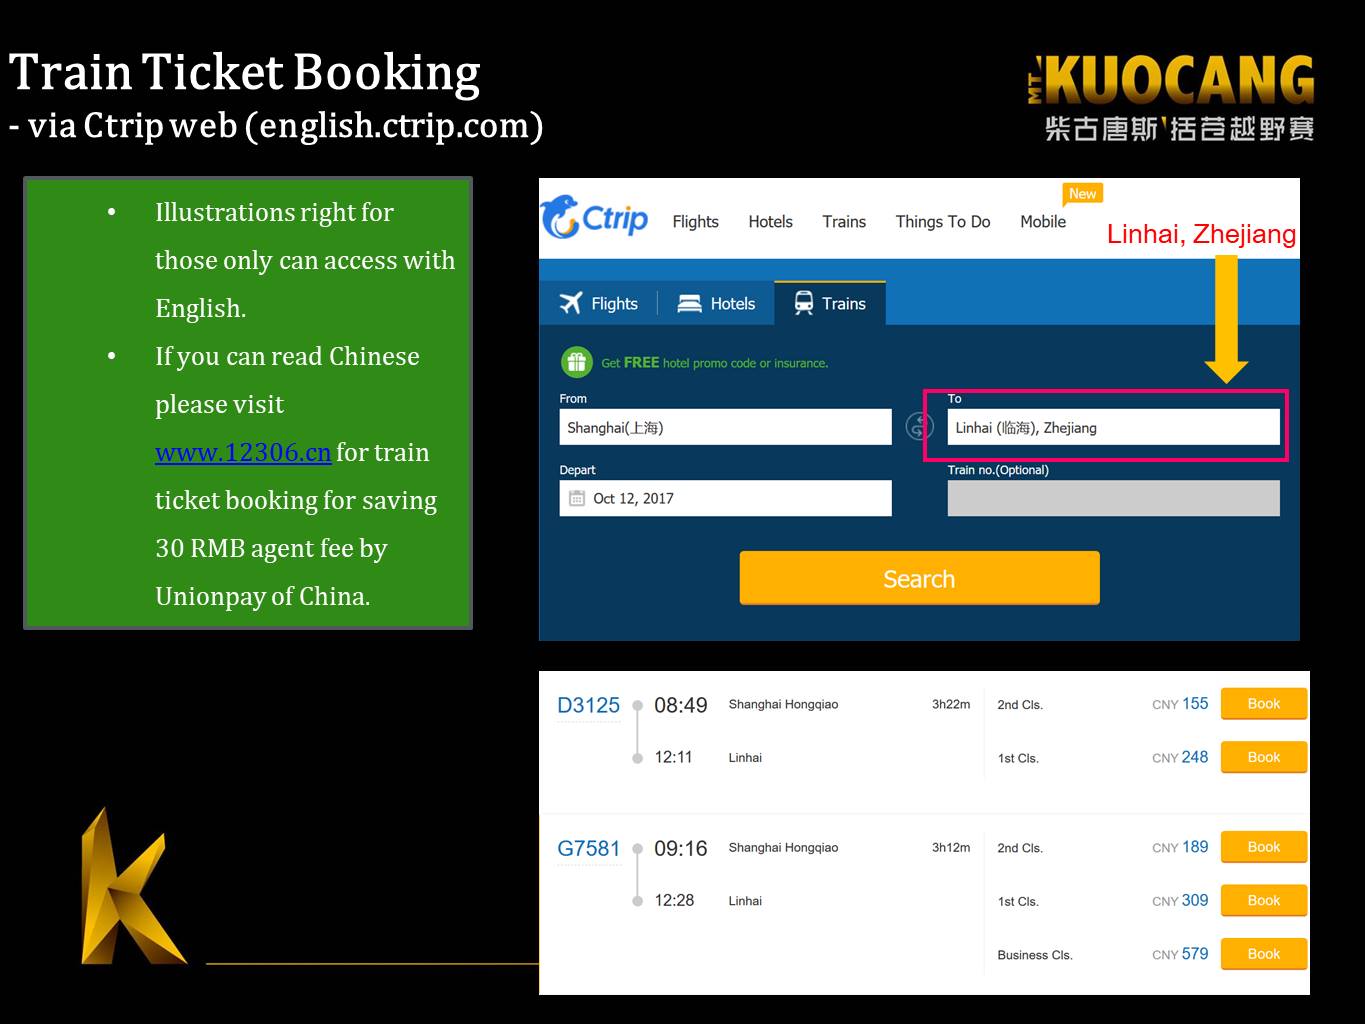Click the Train no. optional field

[x=1113, y=498]
